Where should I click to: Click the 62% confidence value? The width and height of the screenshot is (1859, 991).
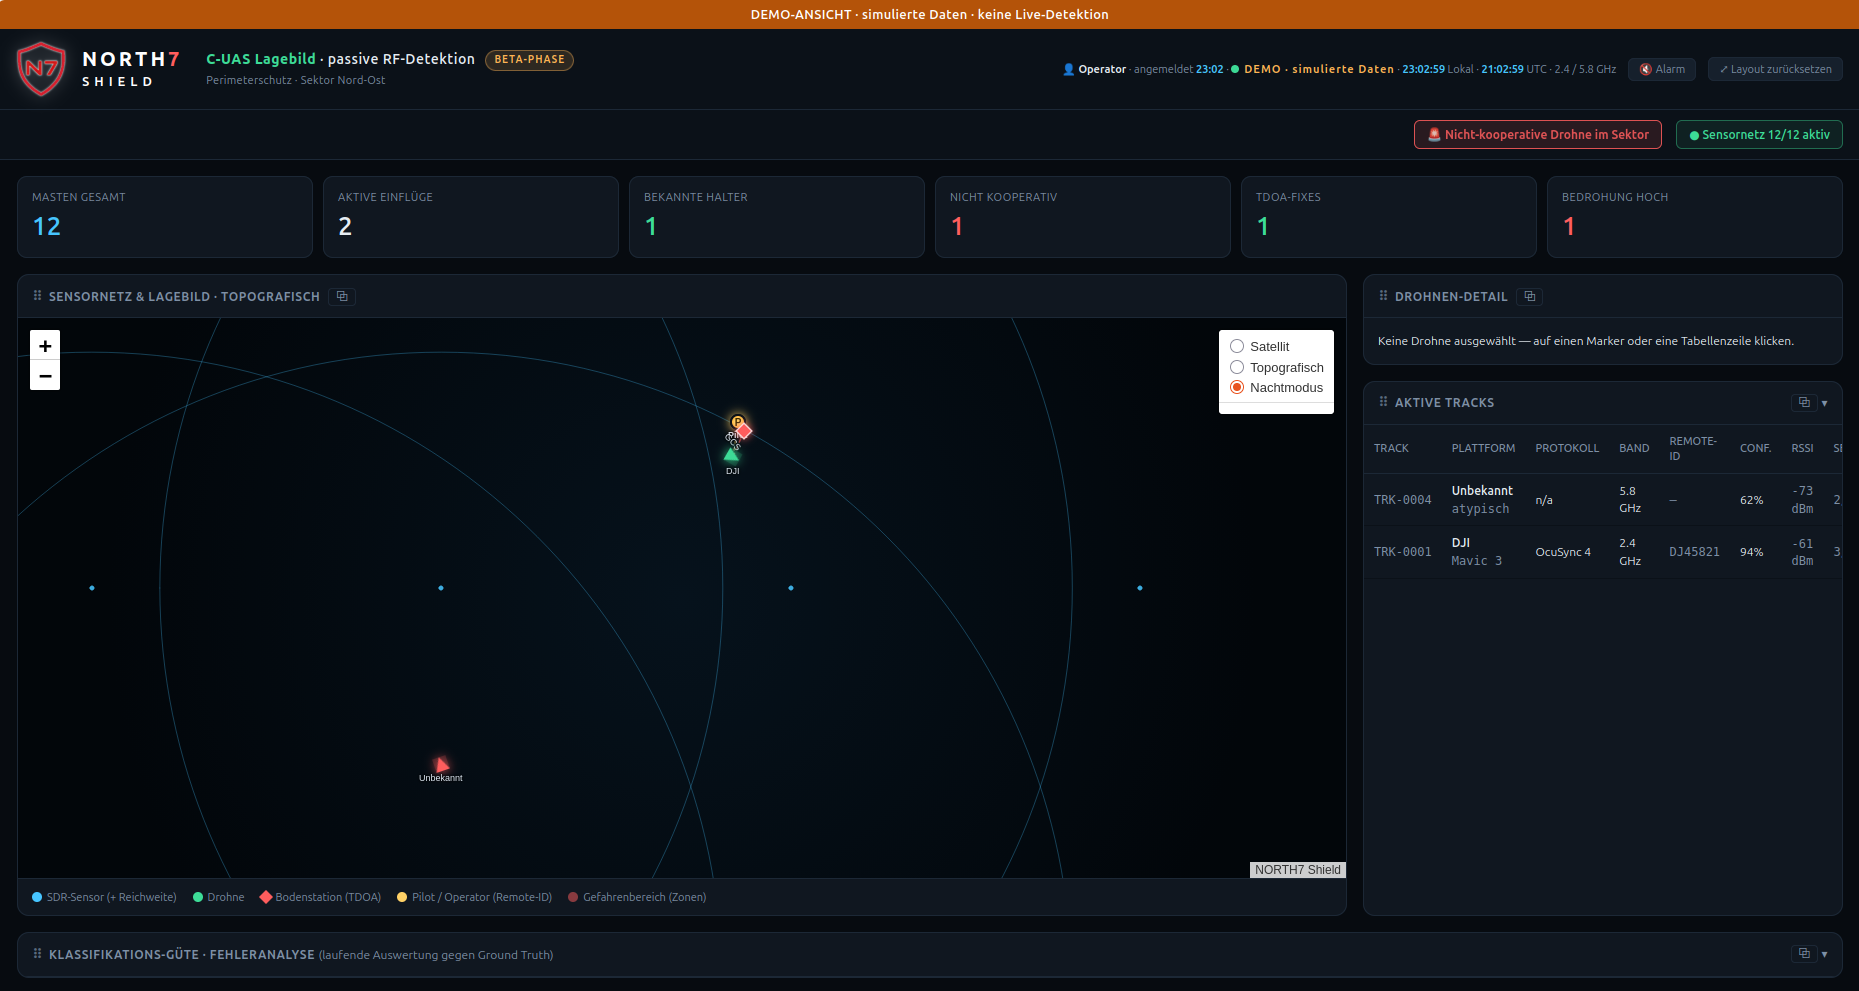pyautogui.click(x=1751, y=500)
